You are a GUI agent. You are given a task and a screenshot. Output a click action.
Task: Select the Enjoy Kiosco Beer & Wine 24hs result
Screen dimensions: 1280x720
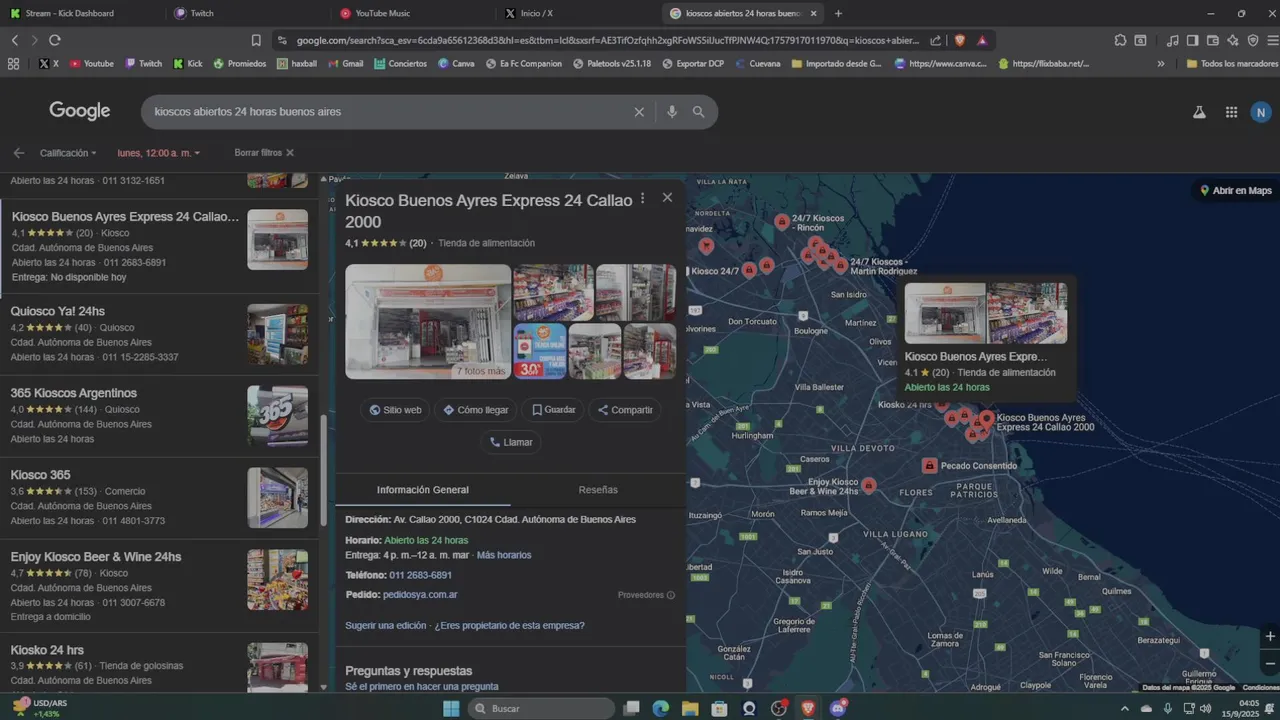click(159, 587)
